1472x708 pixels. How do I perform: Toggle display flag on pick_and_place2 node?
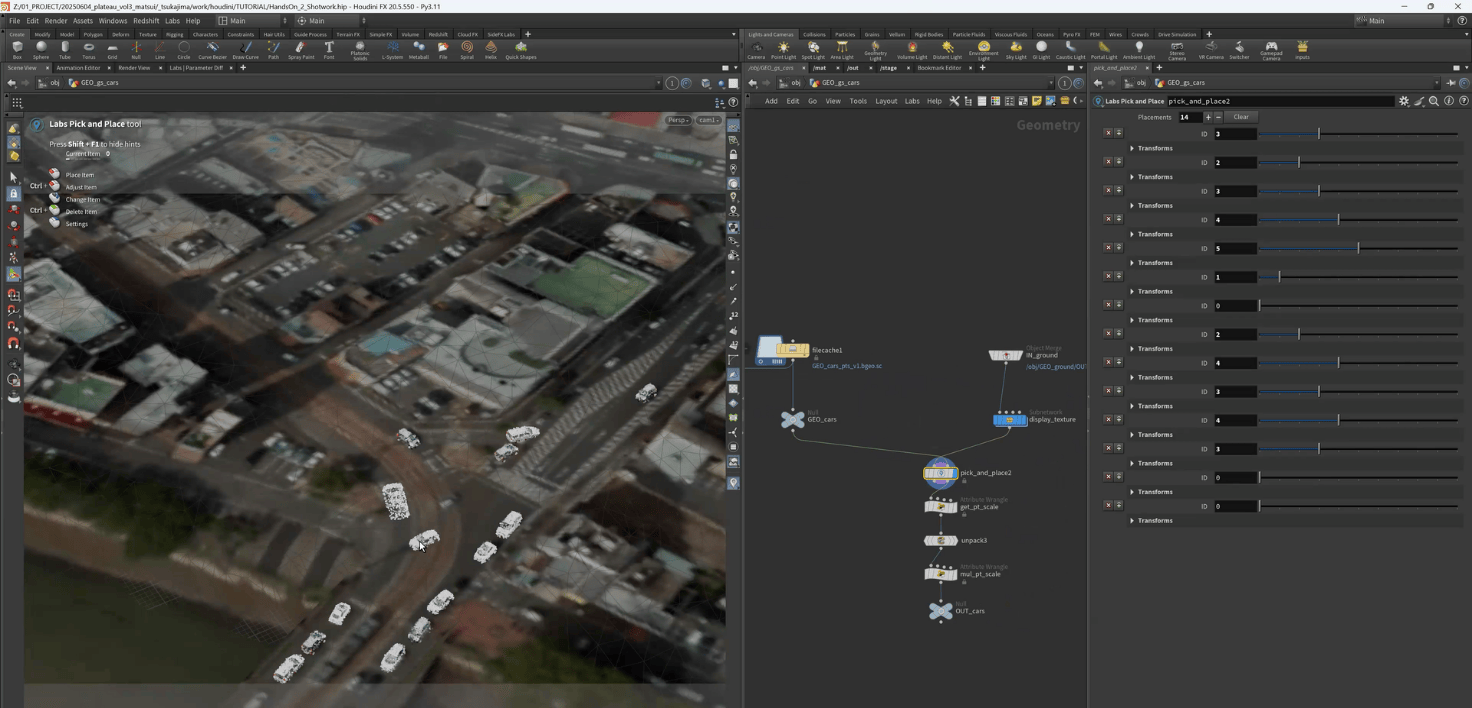point(954,473)
